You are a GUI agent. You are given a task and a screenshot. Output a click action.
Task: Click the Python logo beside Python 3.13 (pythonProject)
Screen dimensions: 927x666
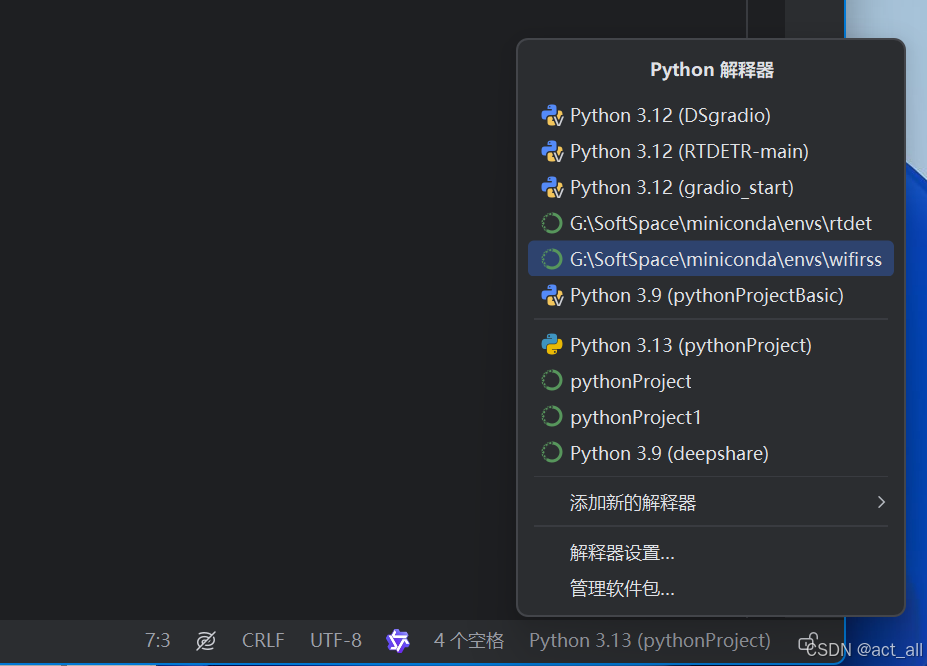(551, 344)
